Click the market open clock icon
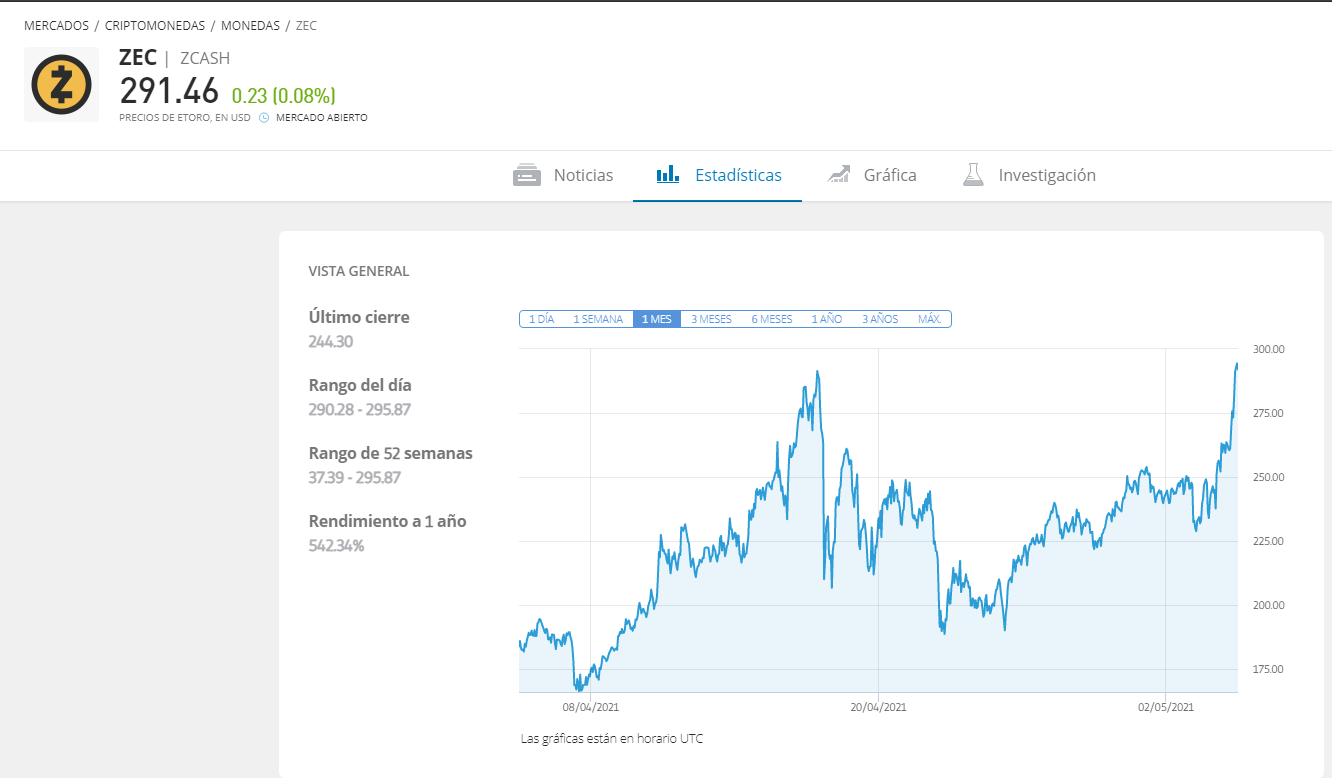 264,118
